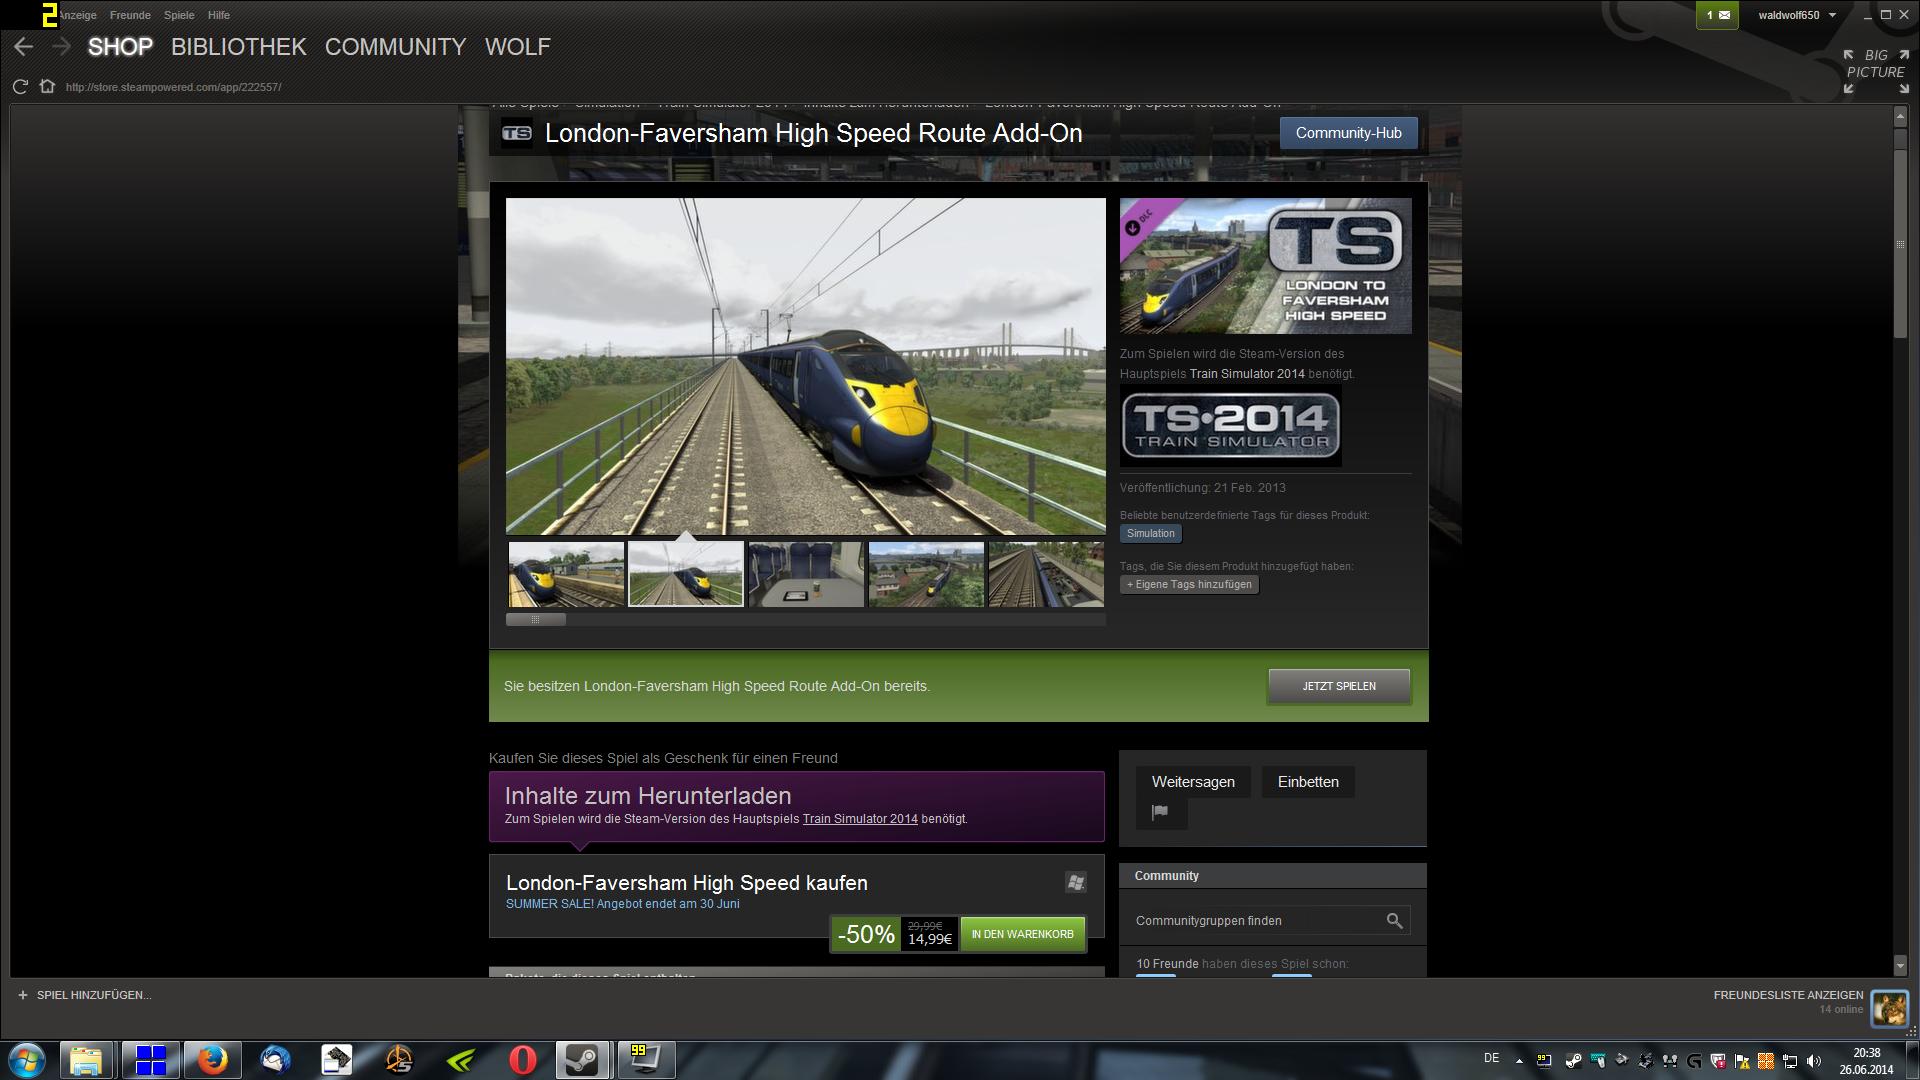Click the friends list avatar icon

tap(1888, 1009)
